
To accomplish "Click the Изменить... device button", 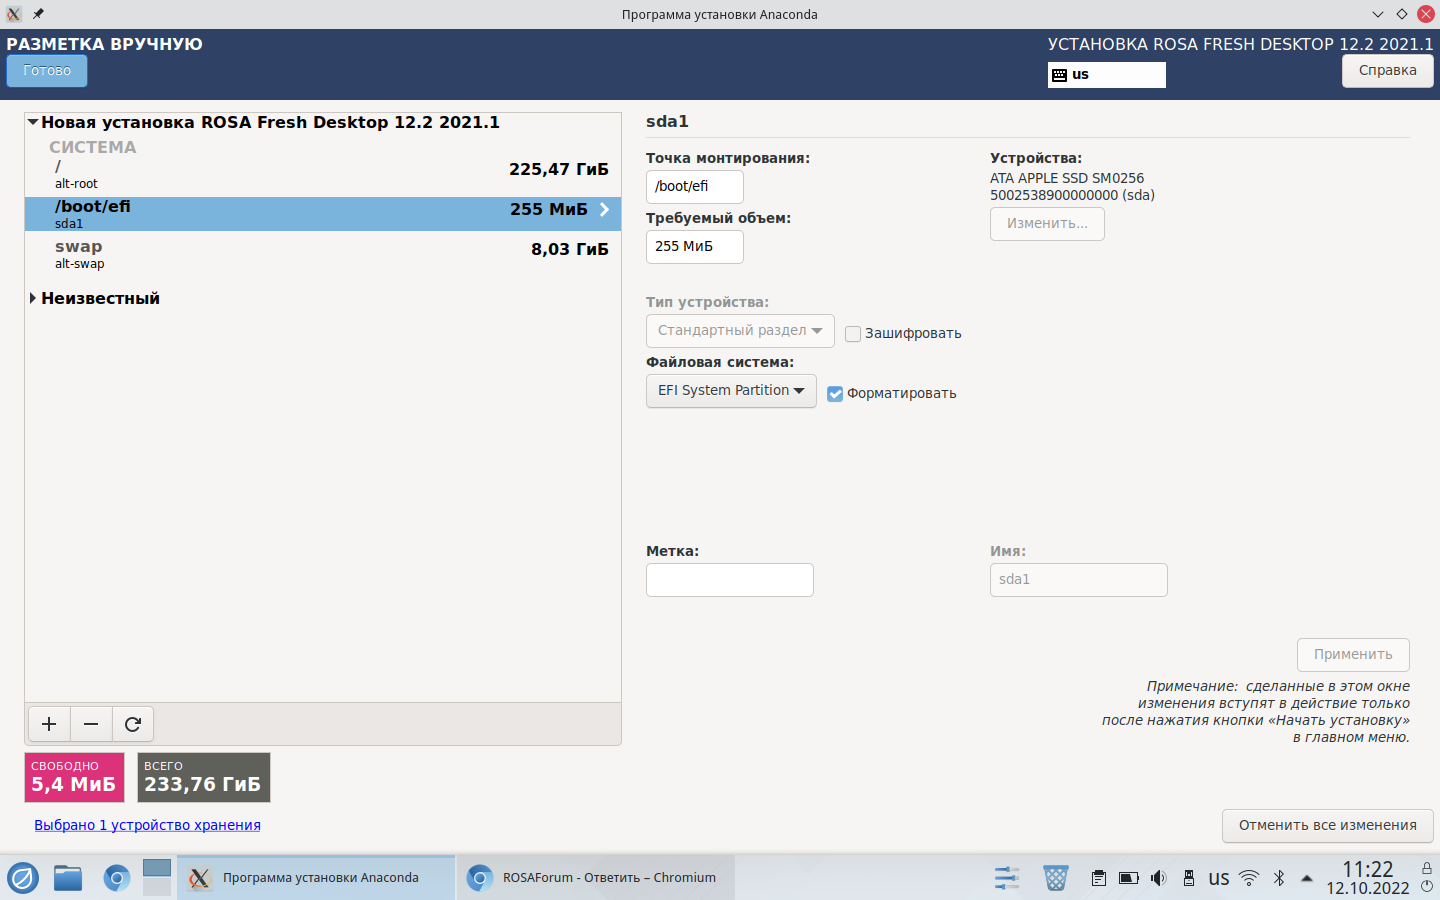I will [x=1047, y=224].
